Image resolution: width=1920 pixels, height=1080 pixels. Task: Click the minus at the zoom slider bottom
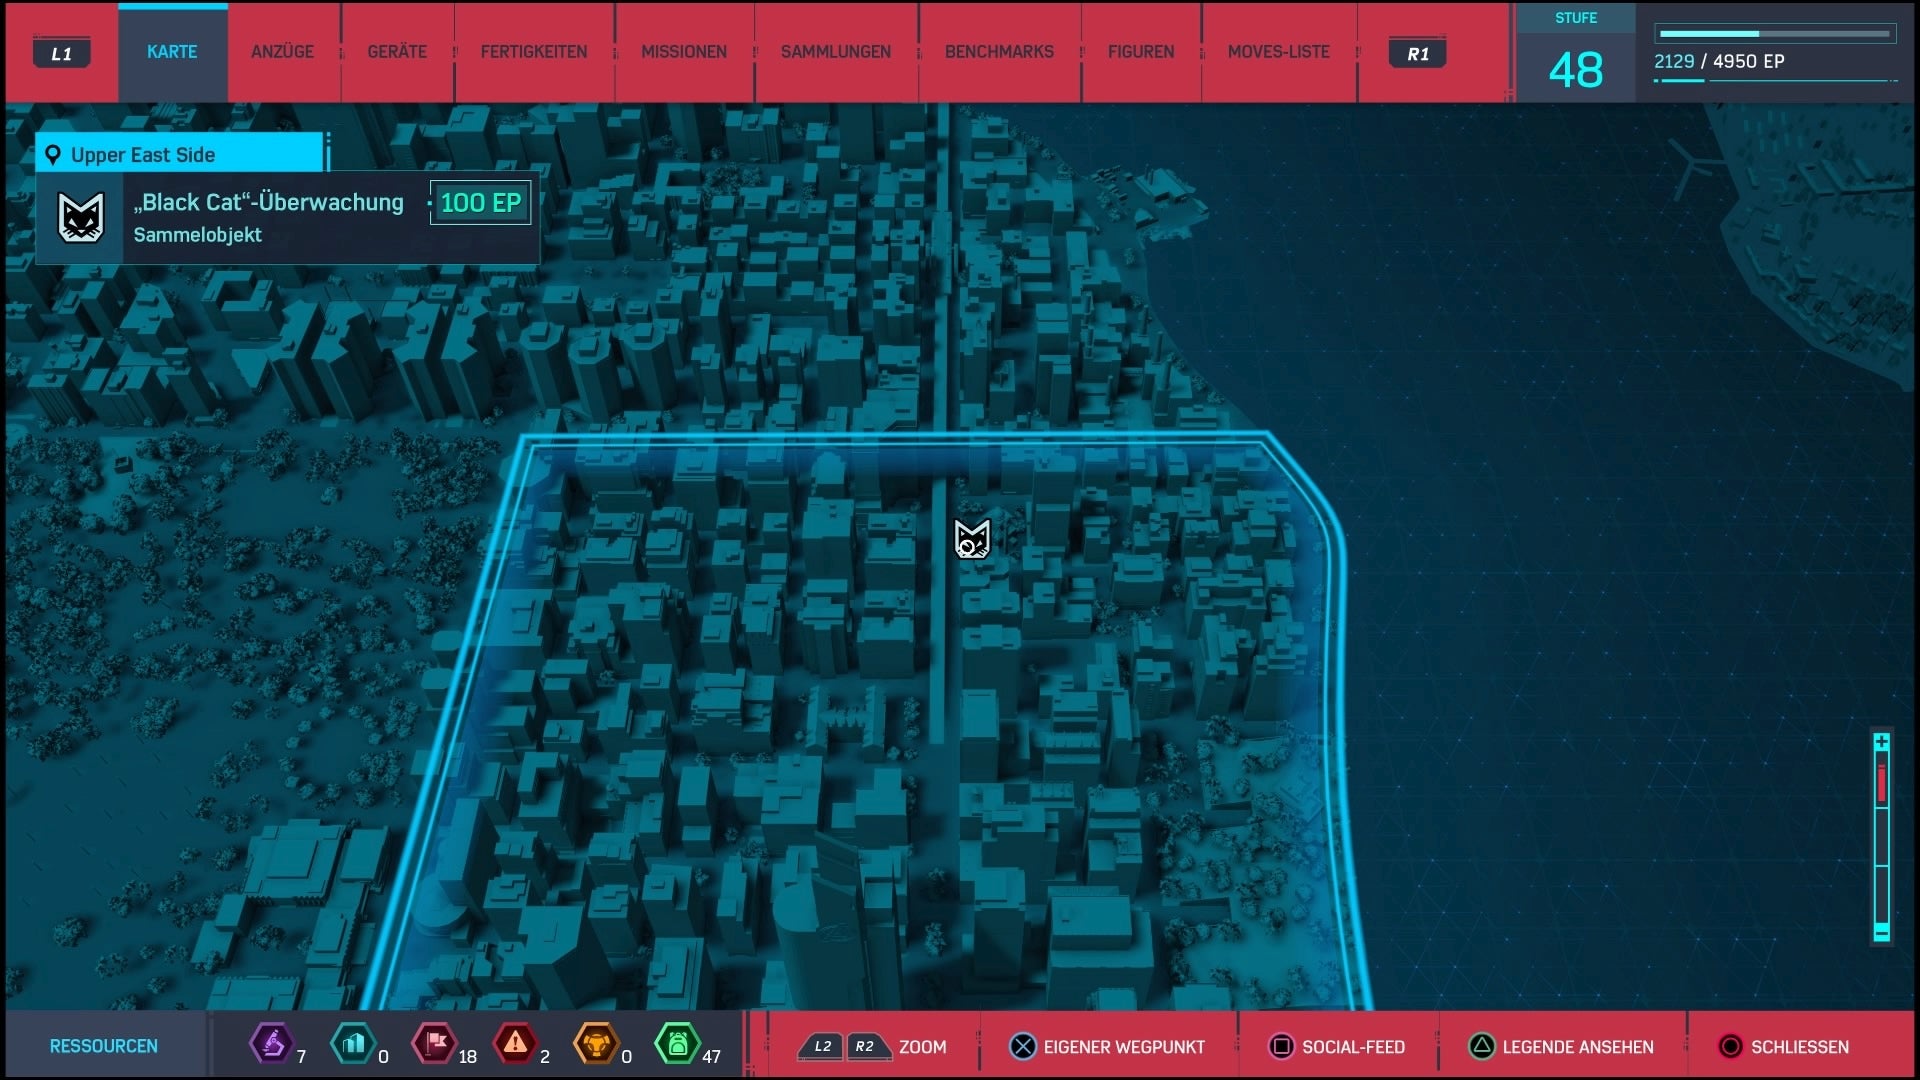pyautogui.click(x=1881, y=933)
